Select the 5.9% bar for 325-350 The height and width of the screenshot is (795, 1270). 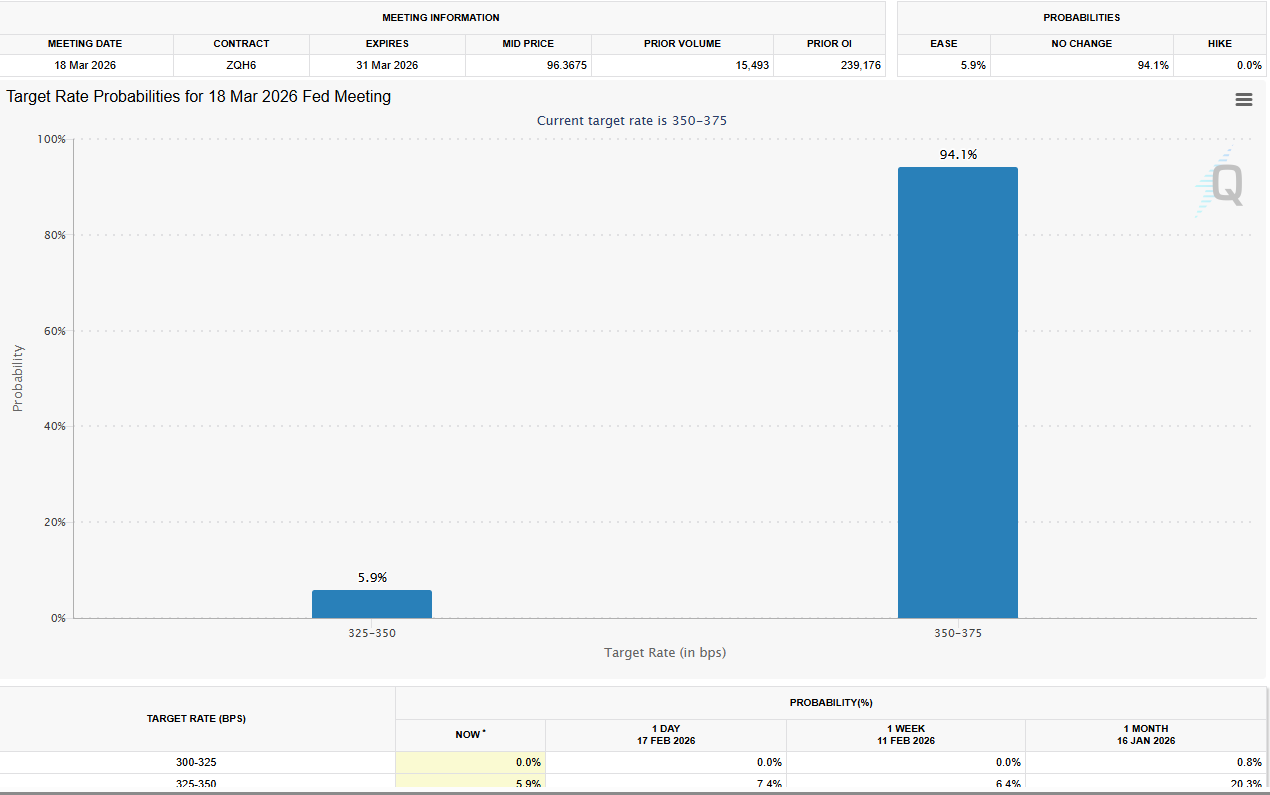[x=372, y=602]
